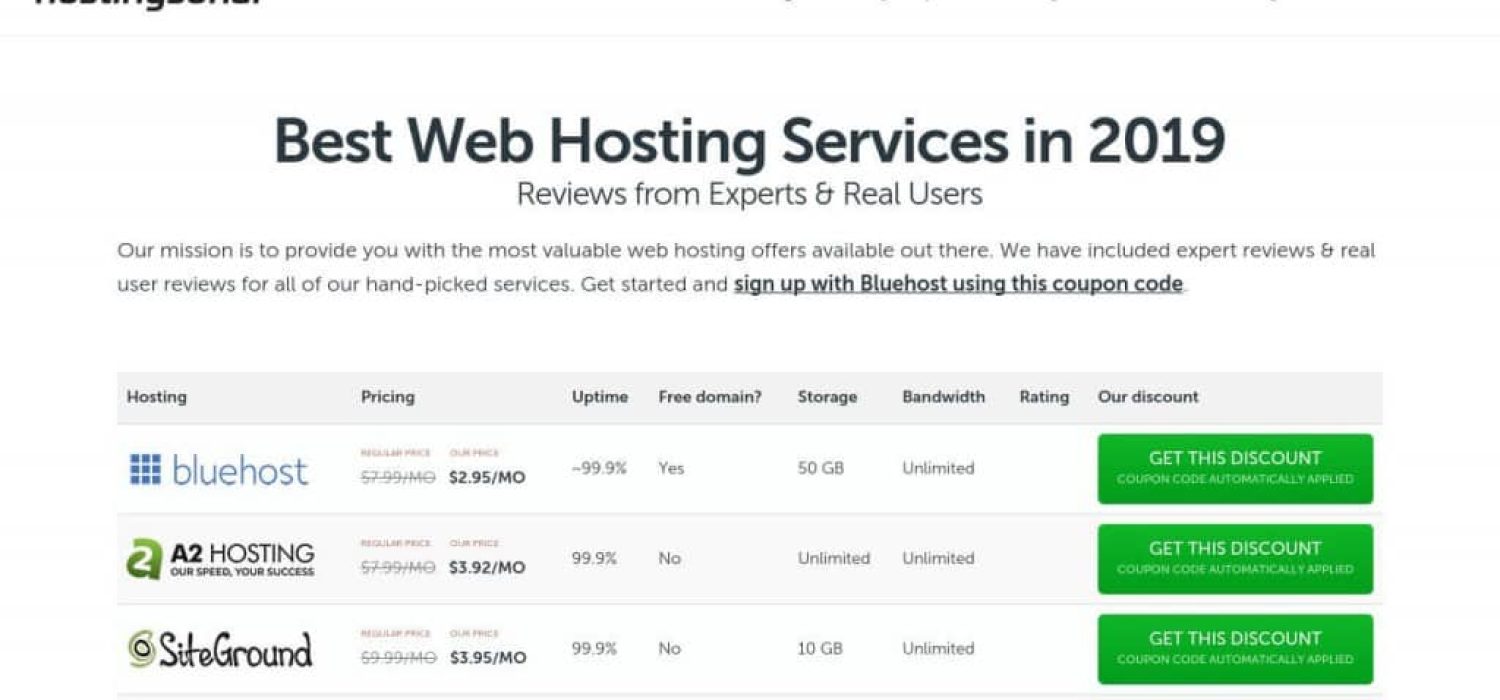Click A2 Hosting's $3.92/MO price

(487, 568)
